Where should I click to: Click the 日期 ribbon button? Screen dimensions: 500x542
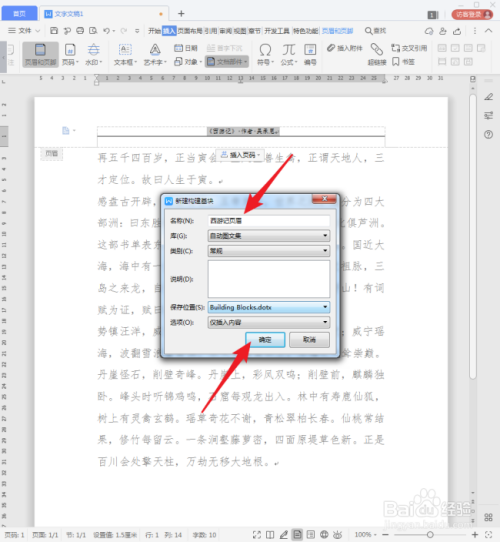pyautogui.click(x=186, y=48)
